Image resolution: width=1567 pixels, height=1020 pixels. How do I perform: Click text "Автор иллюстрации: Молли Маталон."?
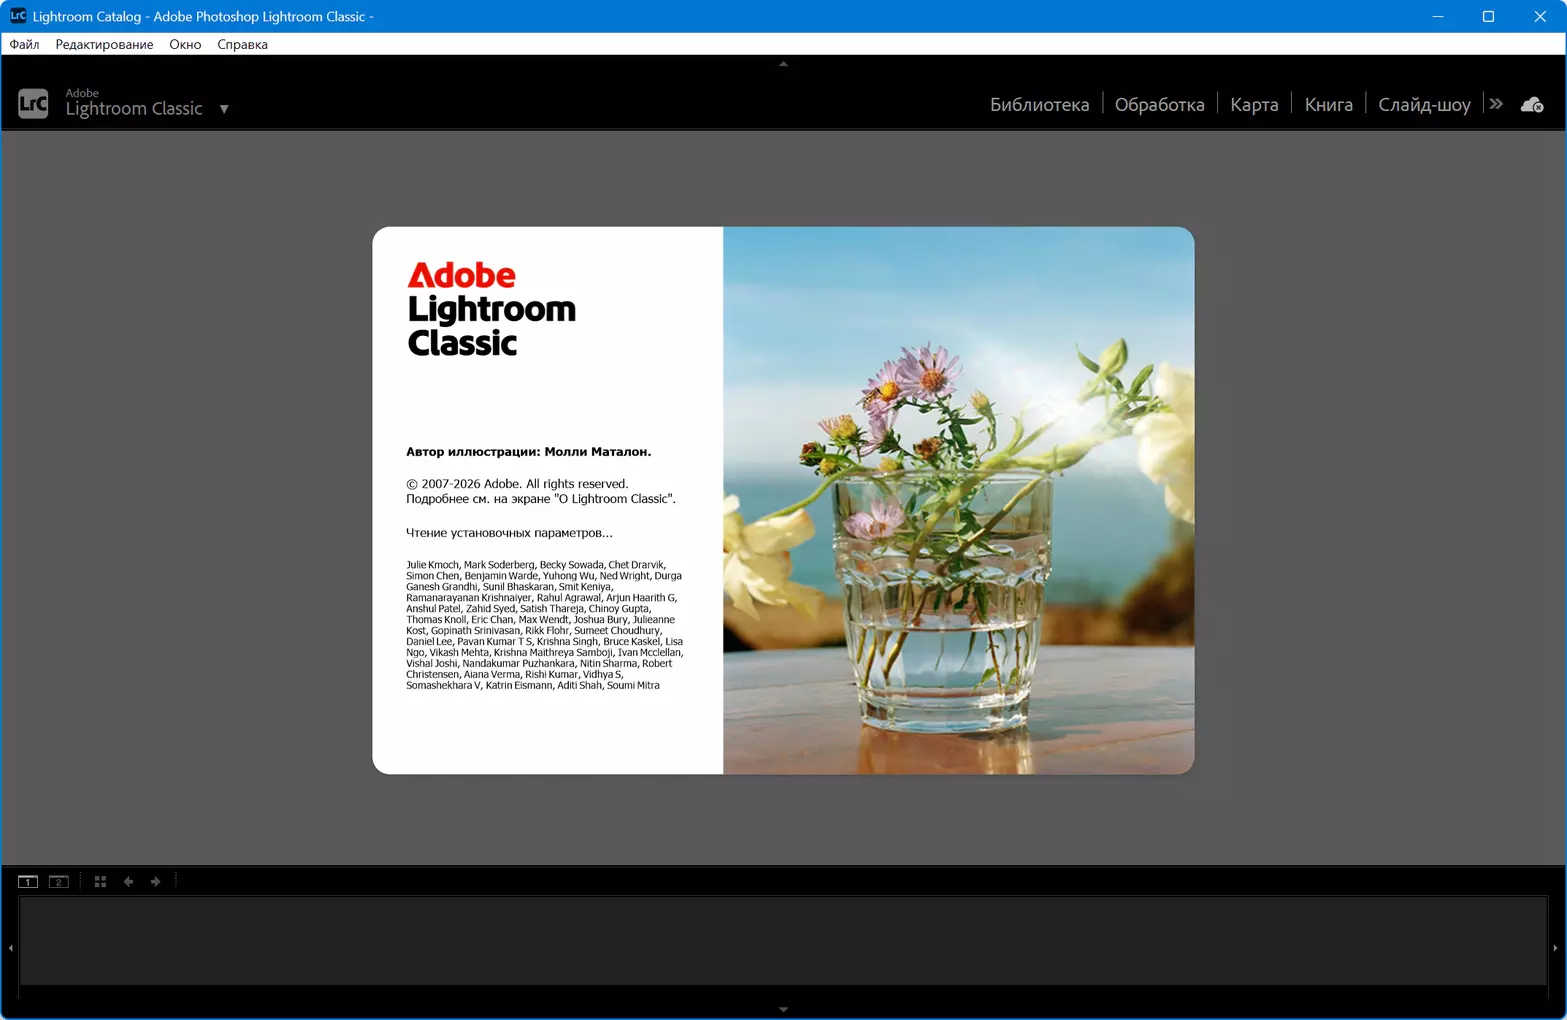528,452
